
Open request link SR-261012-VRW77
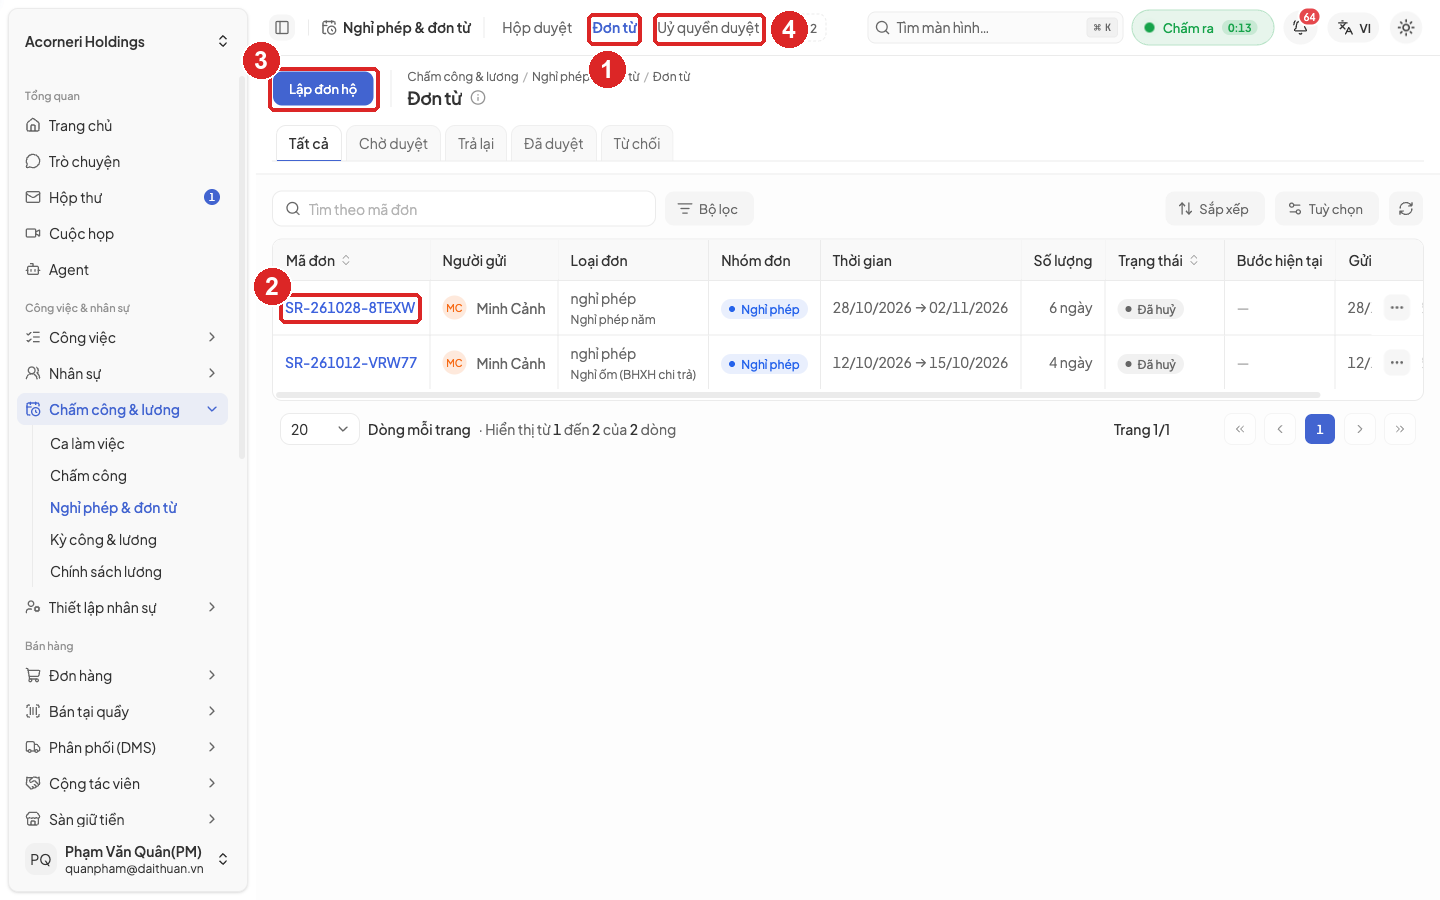click(351, 363)
